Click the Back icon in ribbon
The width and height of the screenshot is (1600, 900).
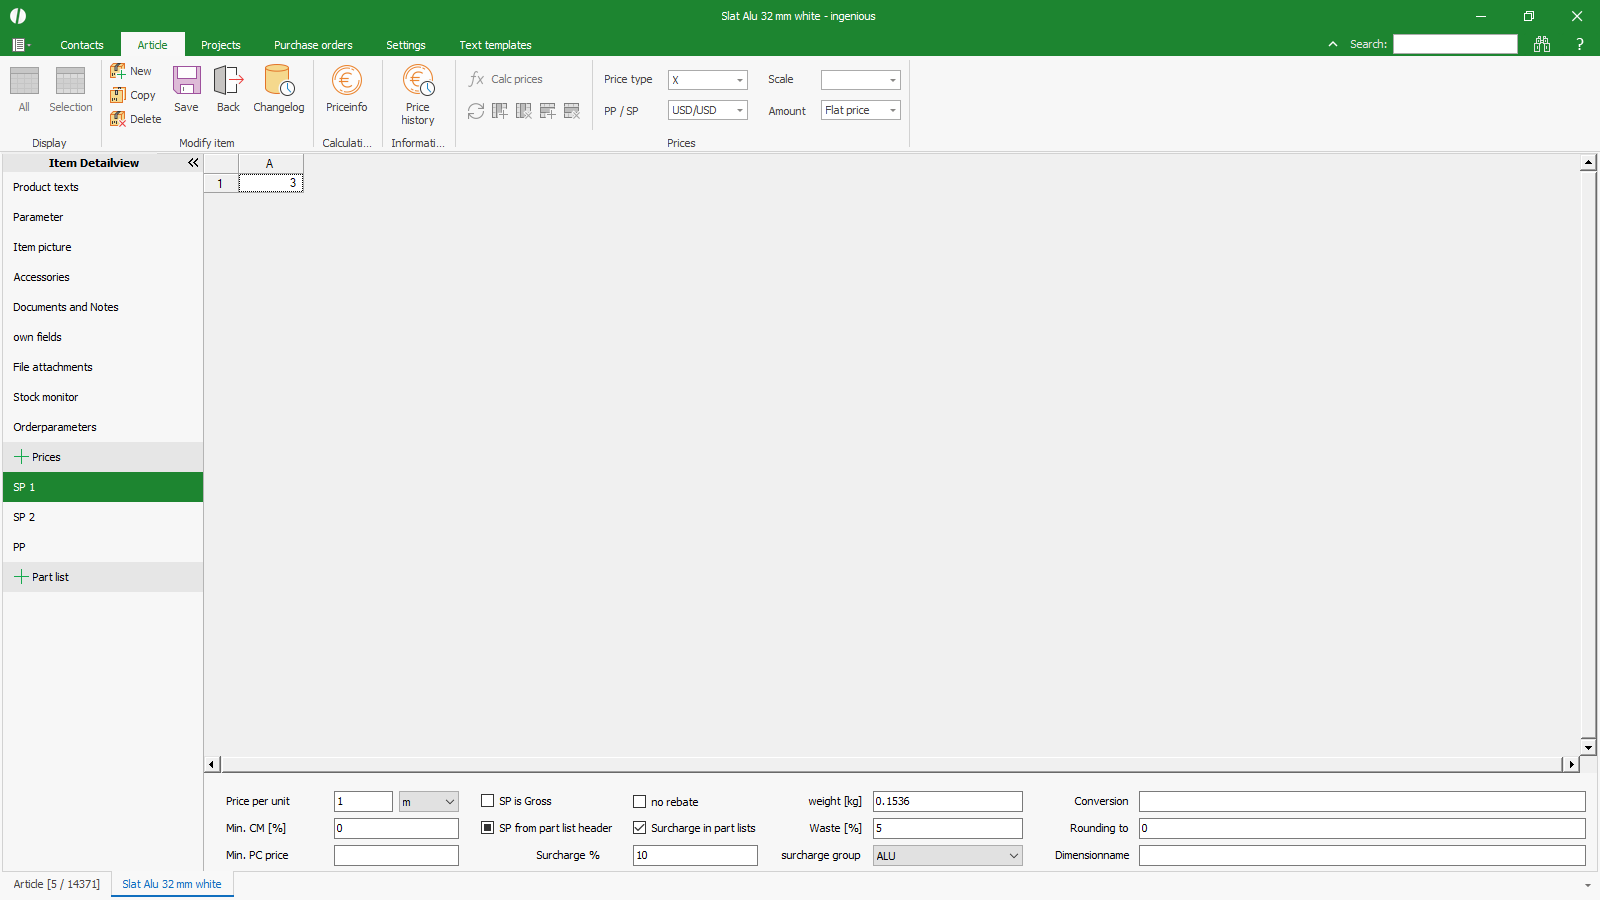tap(228, 81)
